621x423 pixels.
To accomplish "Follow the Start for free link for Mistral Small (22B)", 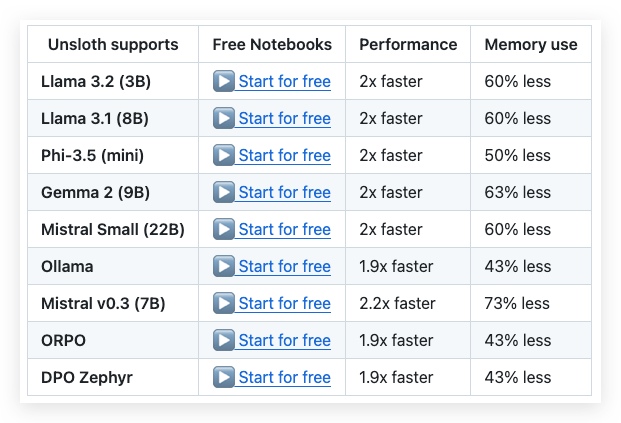I will point(284,230).
